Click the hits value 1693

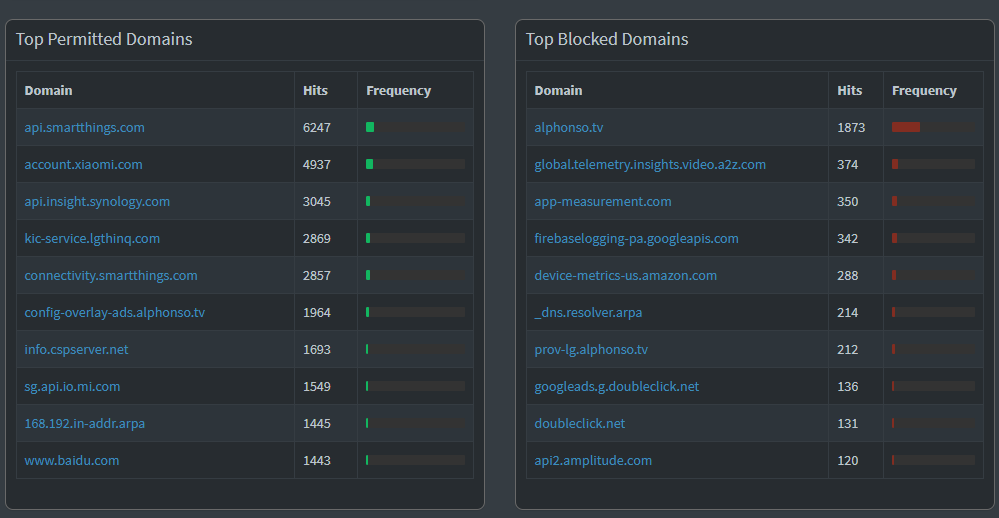317,349
